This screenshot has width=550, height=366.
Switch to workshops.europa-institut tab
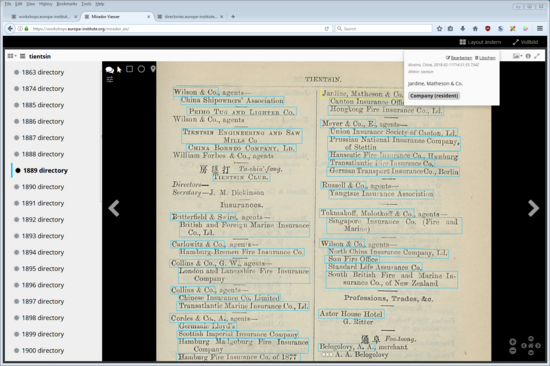[43, 16]
